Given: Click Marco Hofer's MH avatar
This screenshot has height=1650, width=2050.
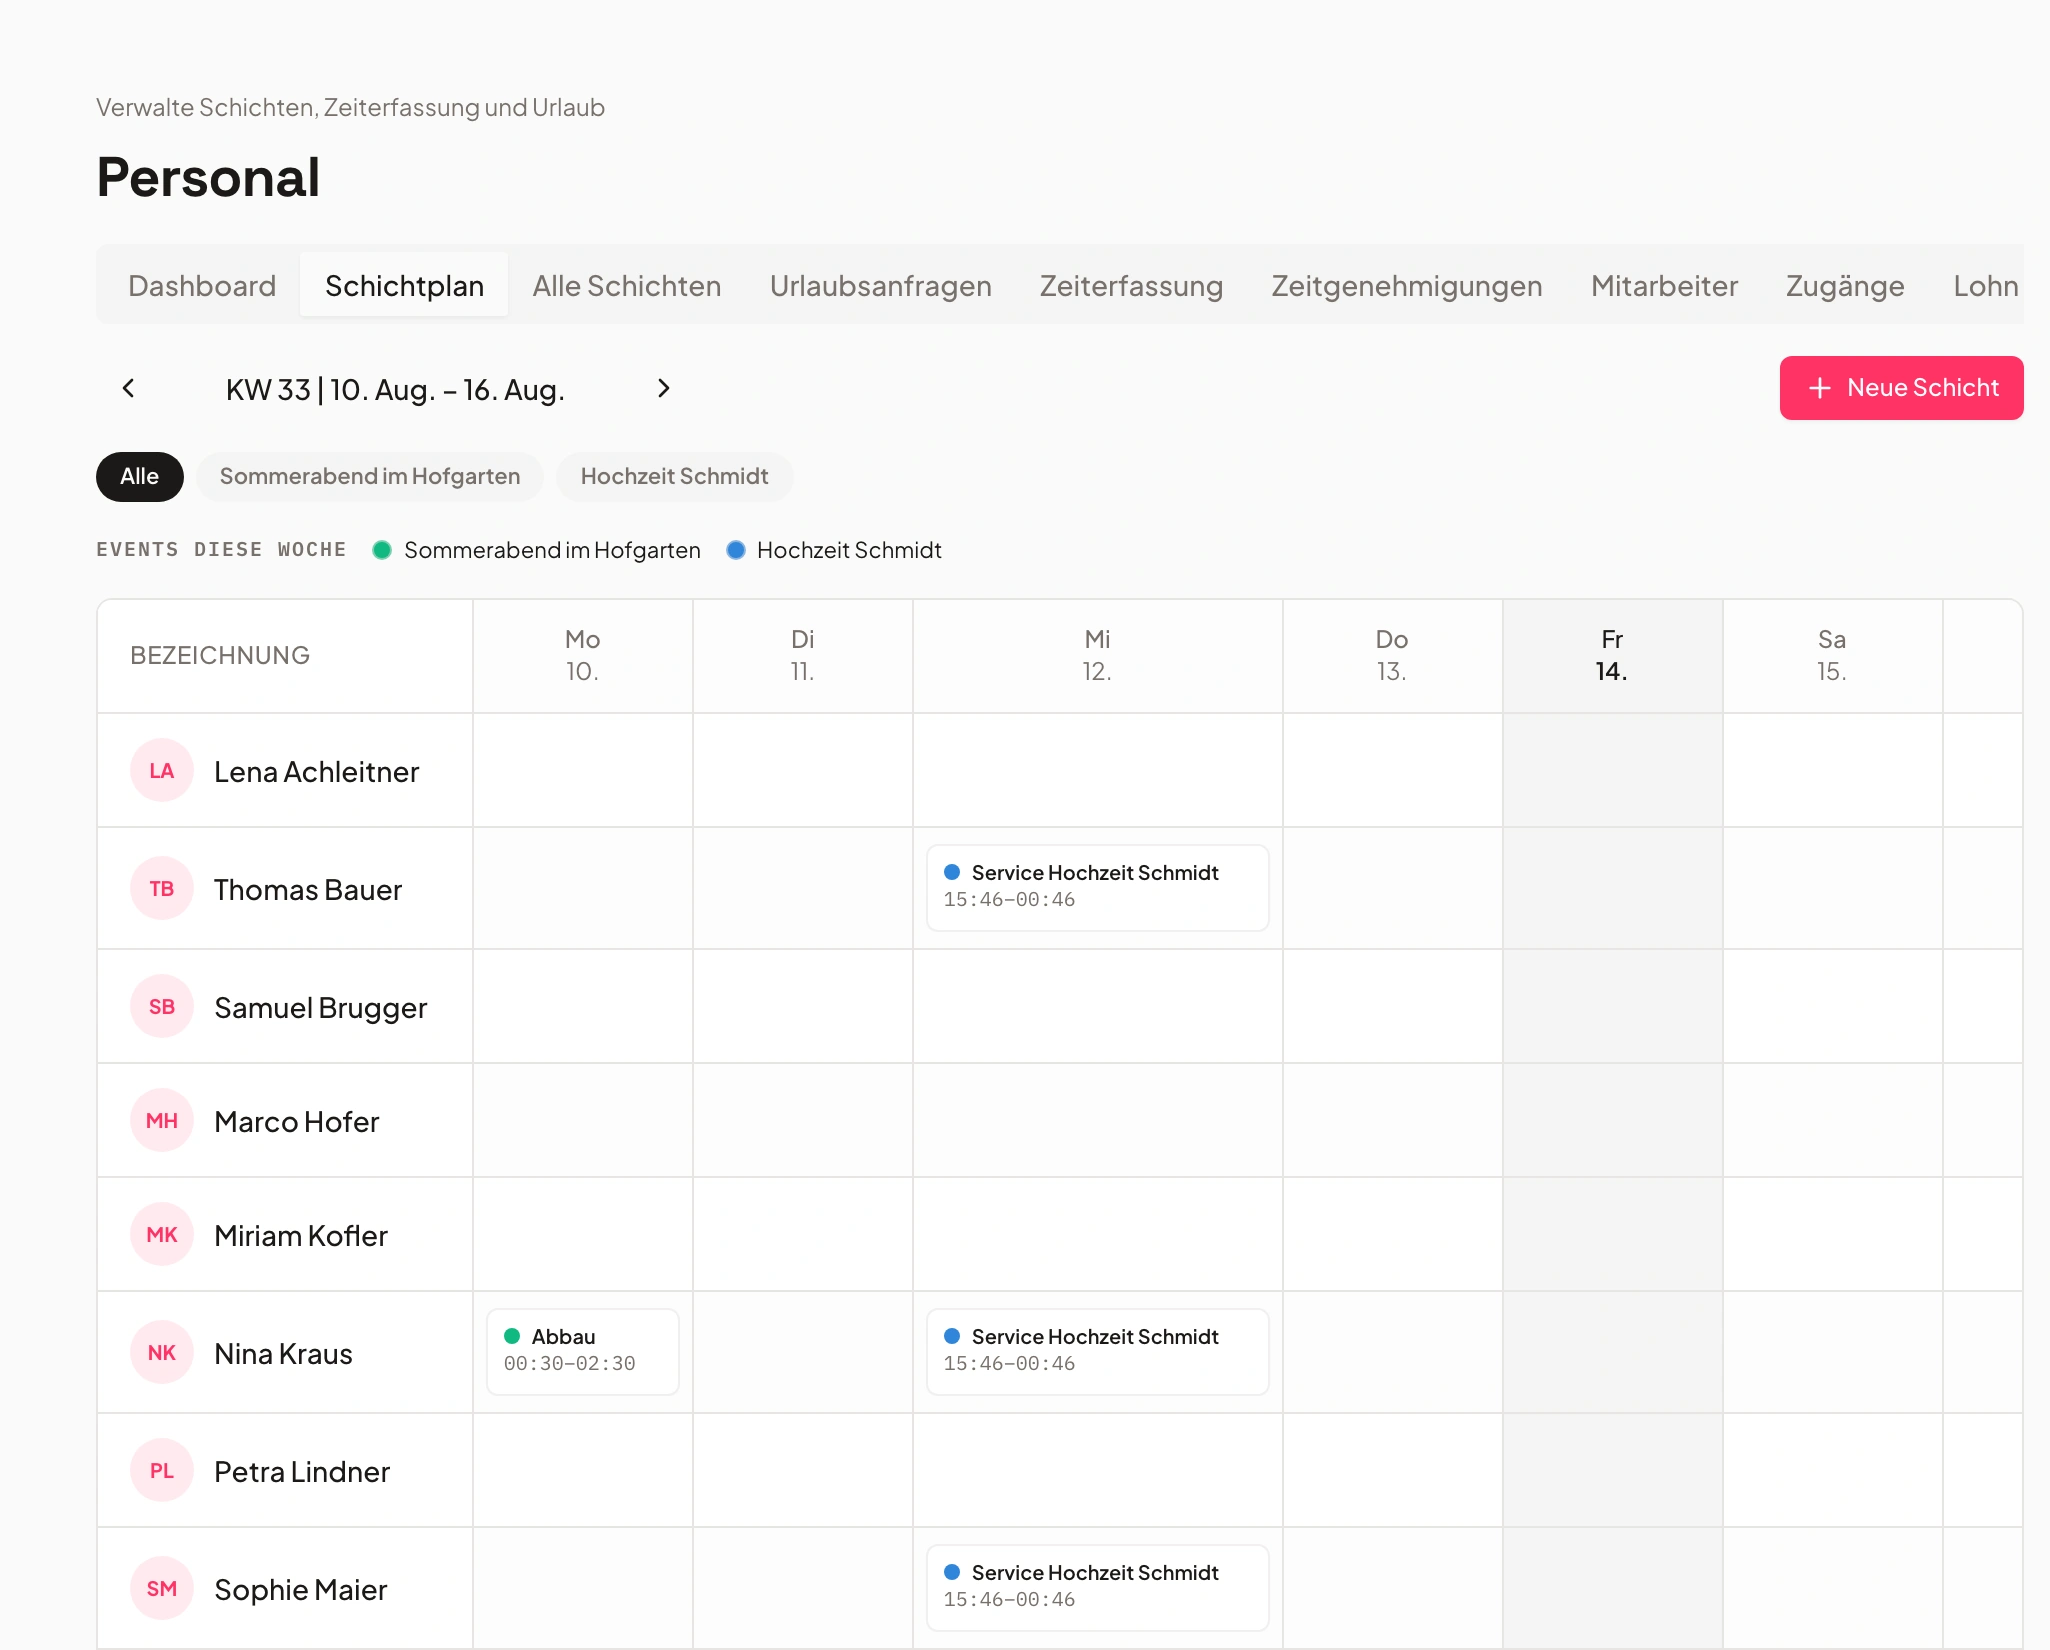Looking at the screenshot, I should (x=162, y=1121).
